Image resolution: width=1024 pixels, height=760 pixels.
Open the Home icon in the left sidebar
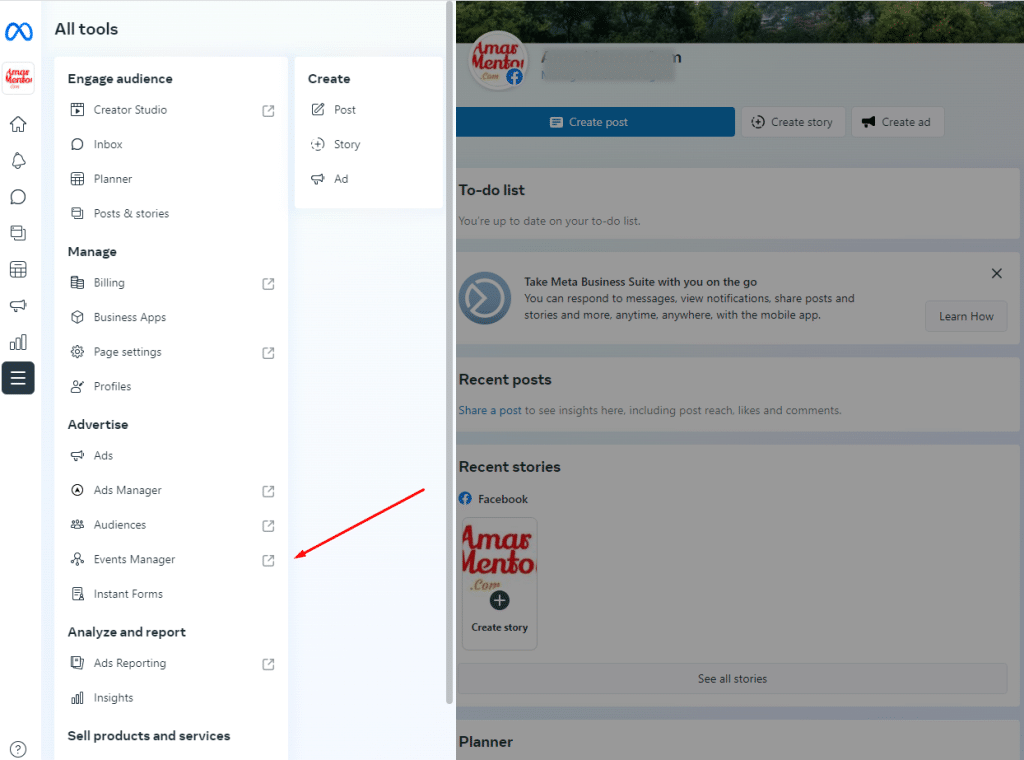[x=18, y=124]
